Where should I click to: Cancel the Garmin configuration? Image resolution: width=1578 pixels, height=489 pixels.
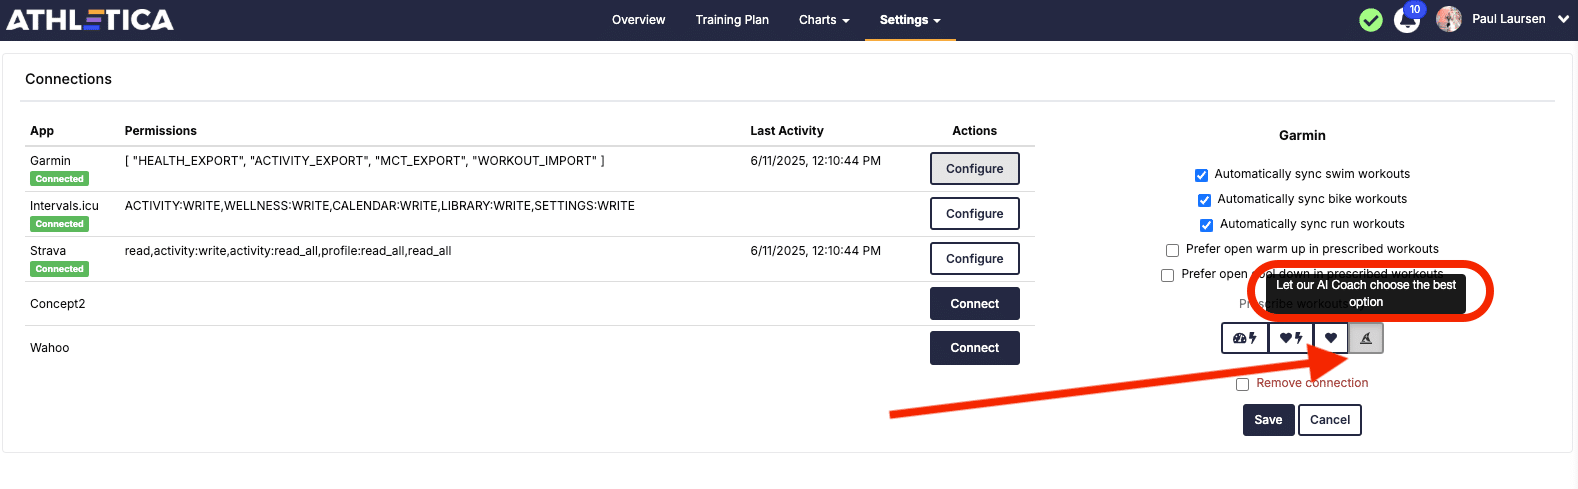(x=1330, y=420)
